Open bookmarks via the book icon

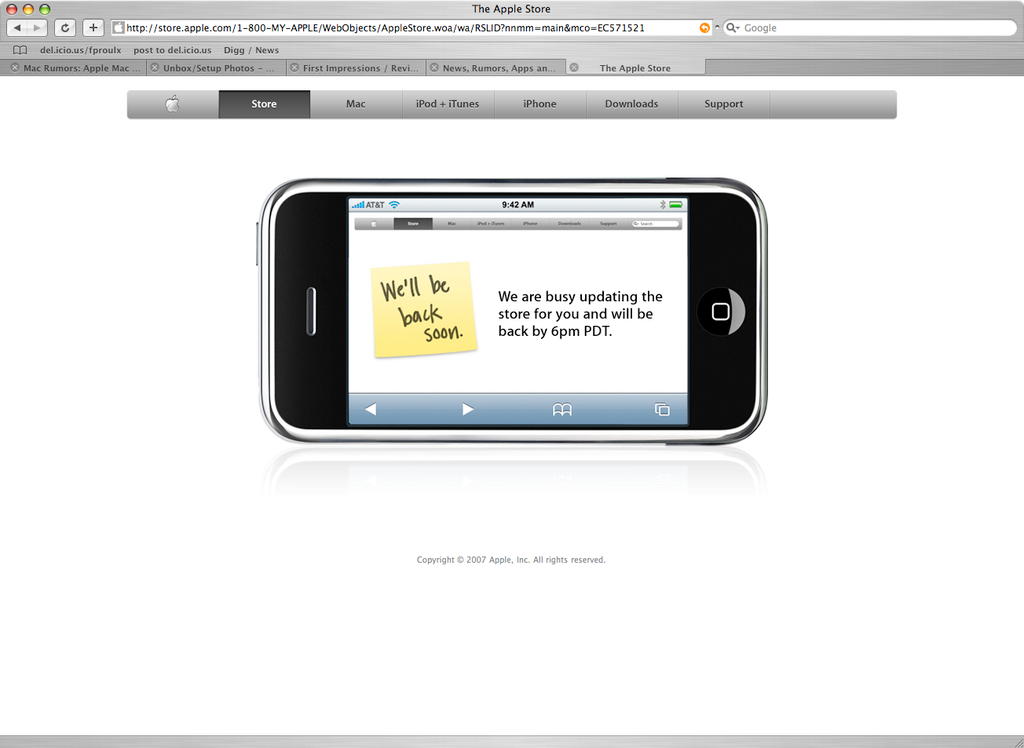[19, 49]
